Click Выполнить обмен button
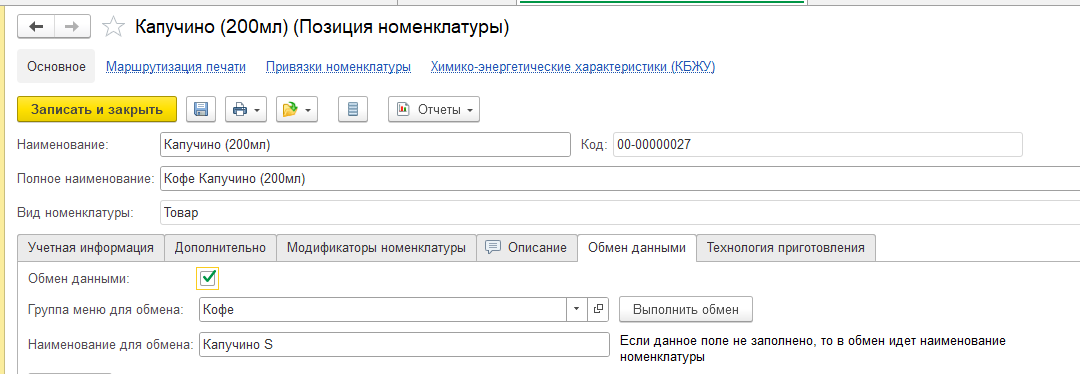The width and height of the screenshot is (1080, 374). coord(685,309)
